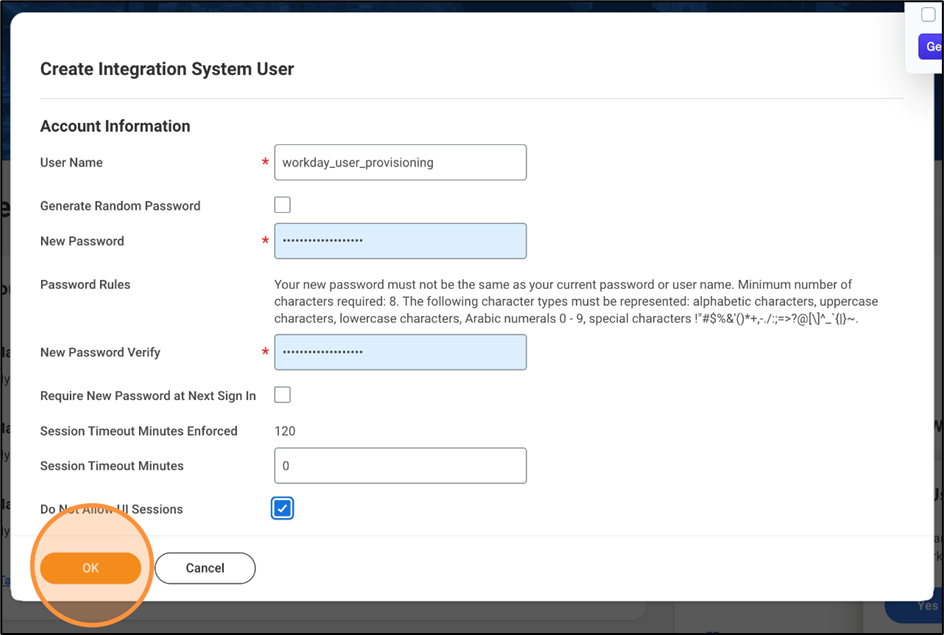
Task: Edit the Session Timeout Minutes field
Action: (x=400, y=465)
